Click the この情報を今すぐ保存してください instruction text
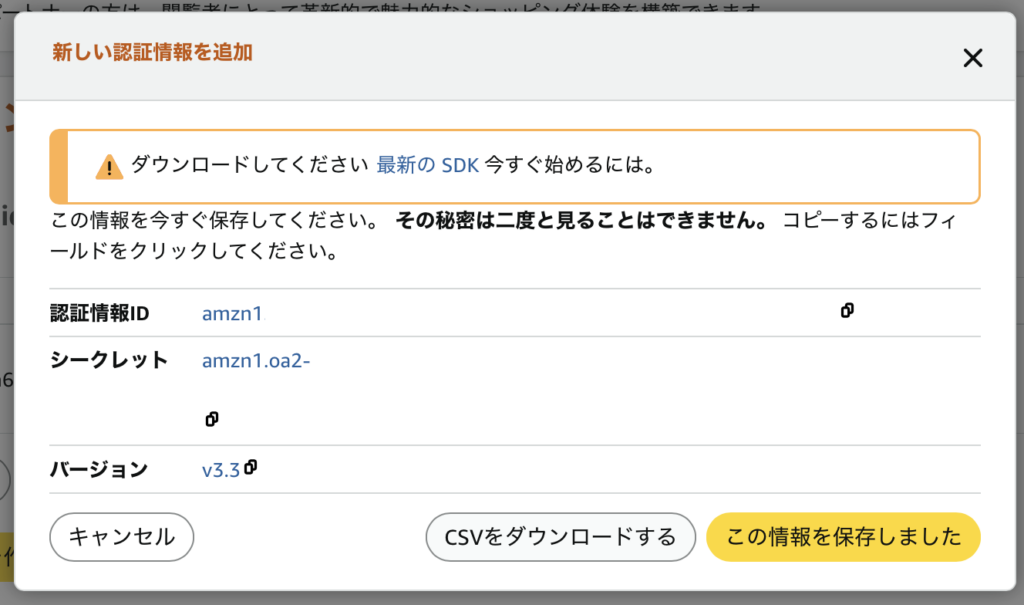Image resolution: width=1024 pixels, height=605 pixels. (x=215, y=220)
